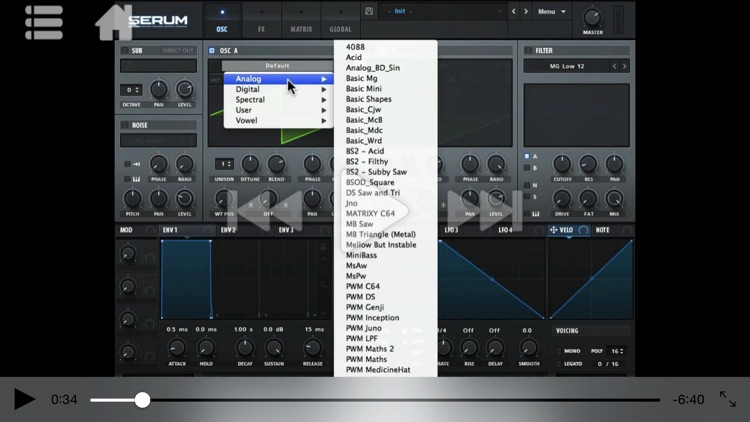Click the filter RES knob
The height and width of the screenshot is (422, 750).
(588, 164)
